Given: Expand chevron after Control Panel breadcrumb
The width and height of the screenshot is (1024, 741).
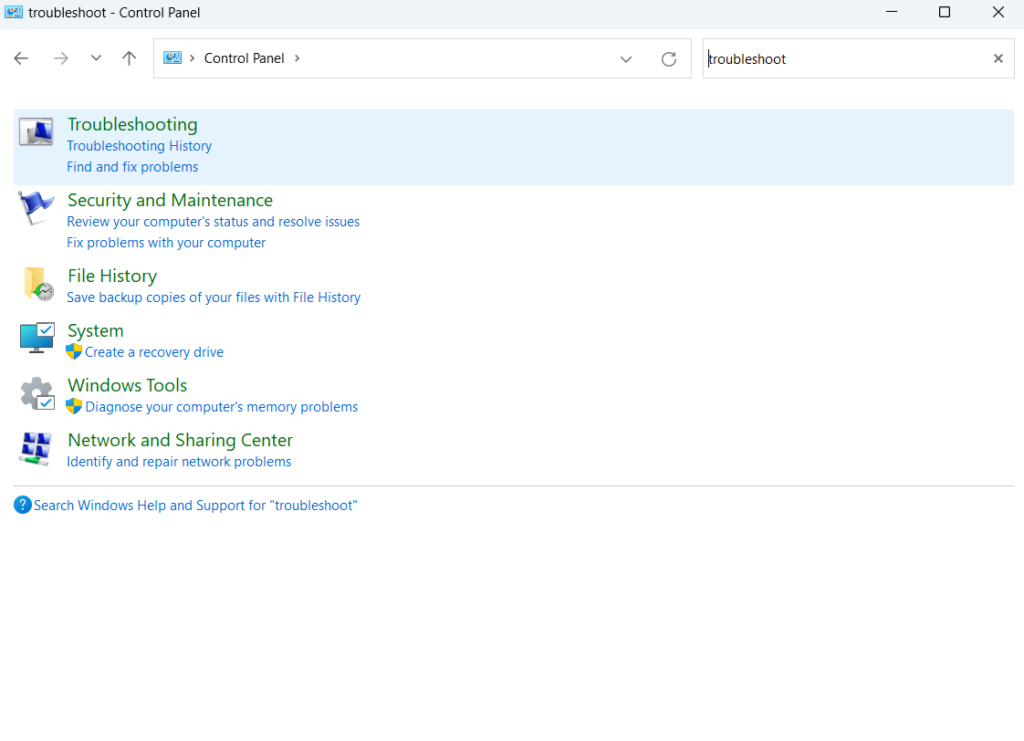Looking at the screenshot, I should pos(297,59).
